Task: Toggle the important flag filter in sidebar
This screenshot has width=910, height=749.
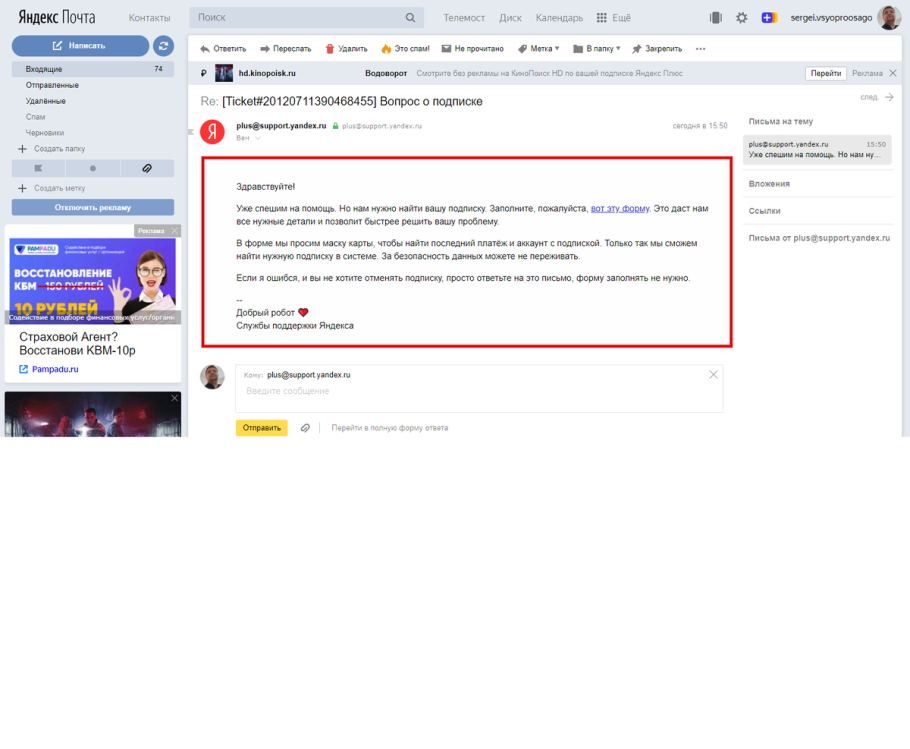Action: [38, 168]
